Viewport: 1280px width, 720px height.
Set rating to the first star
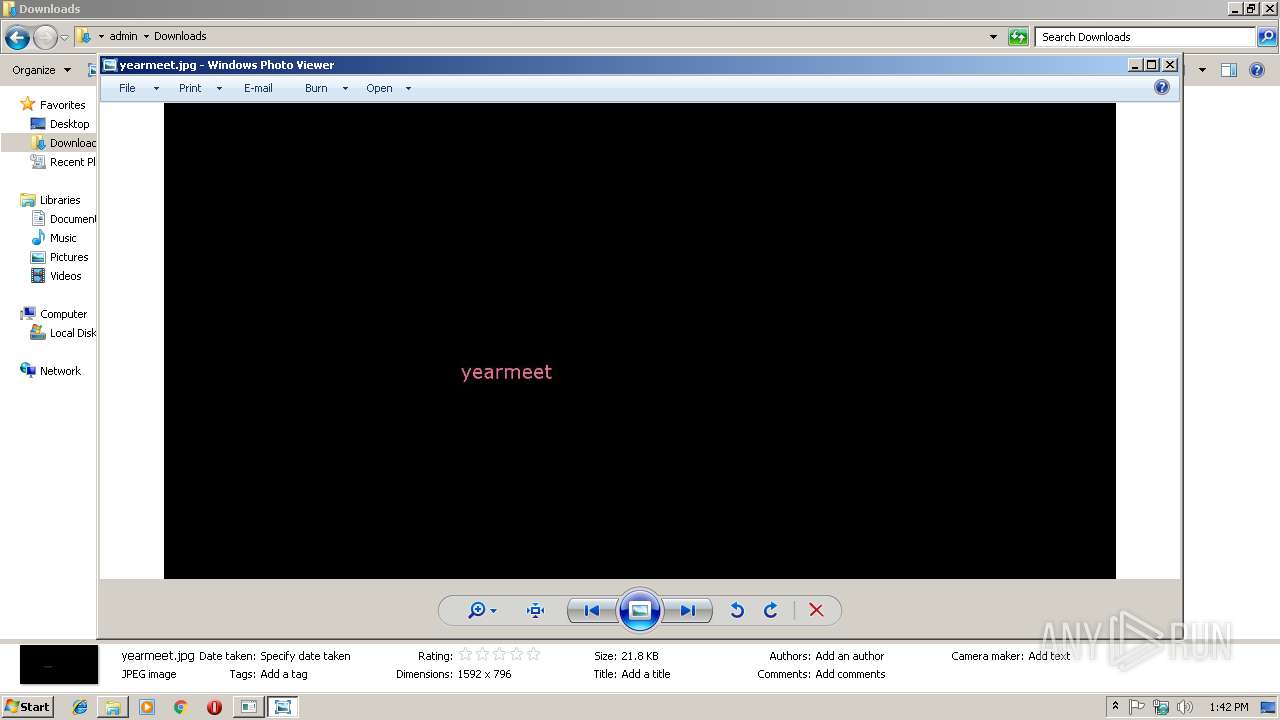pos(465,655)
